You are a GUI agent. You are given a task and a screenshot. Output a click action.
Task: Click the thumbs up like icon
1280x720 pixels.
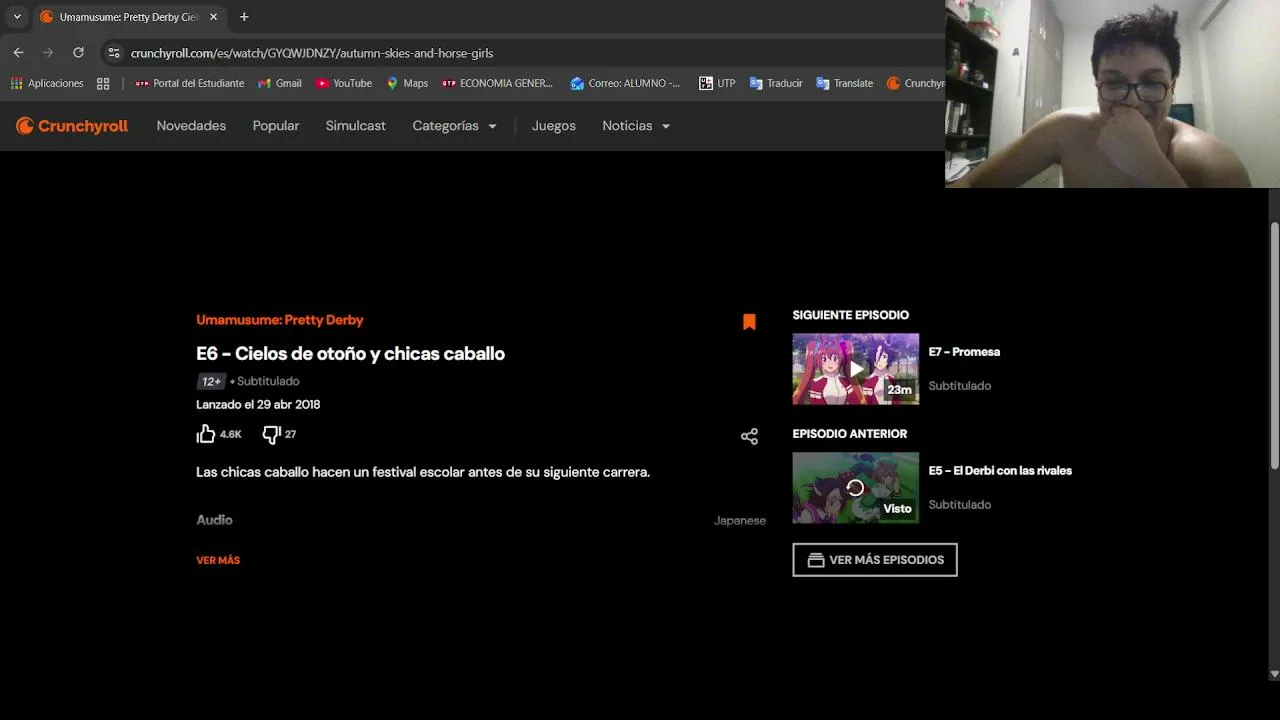pyautogui.click(x=206, y=434)
